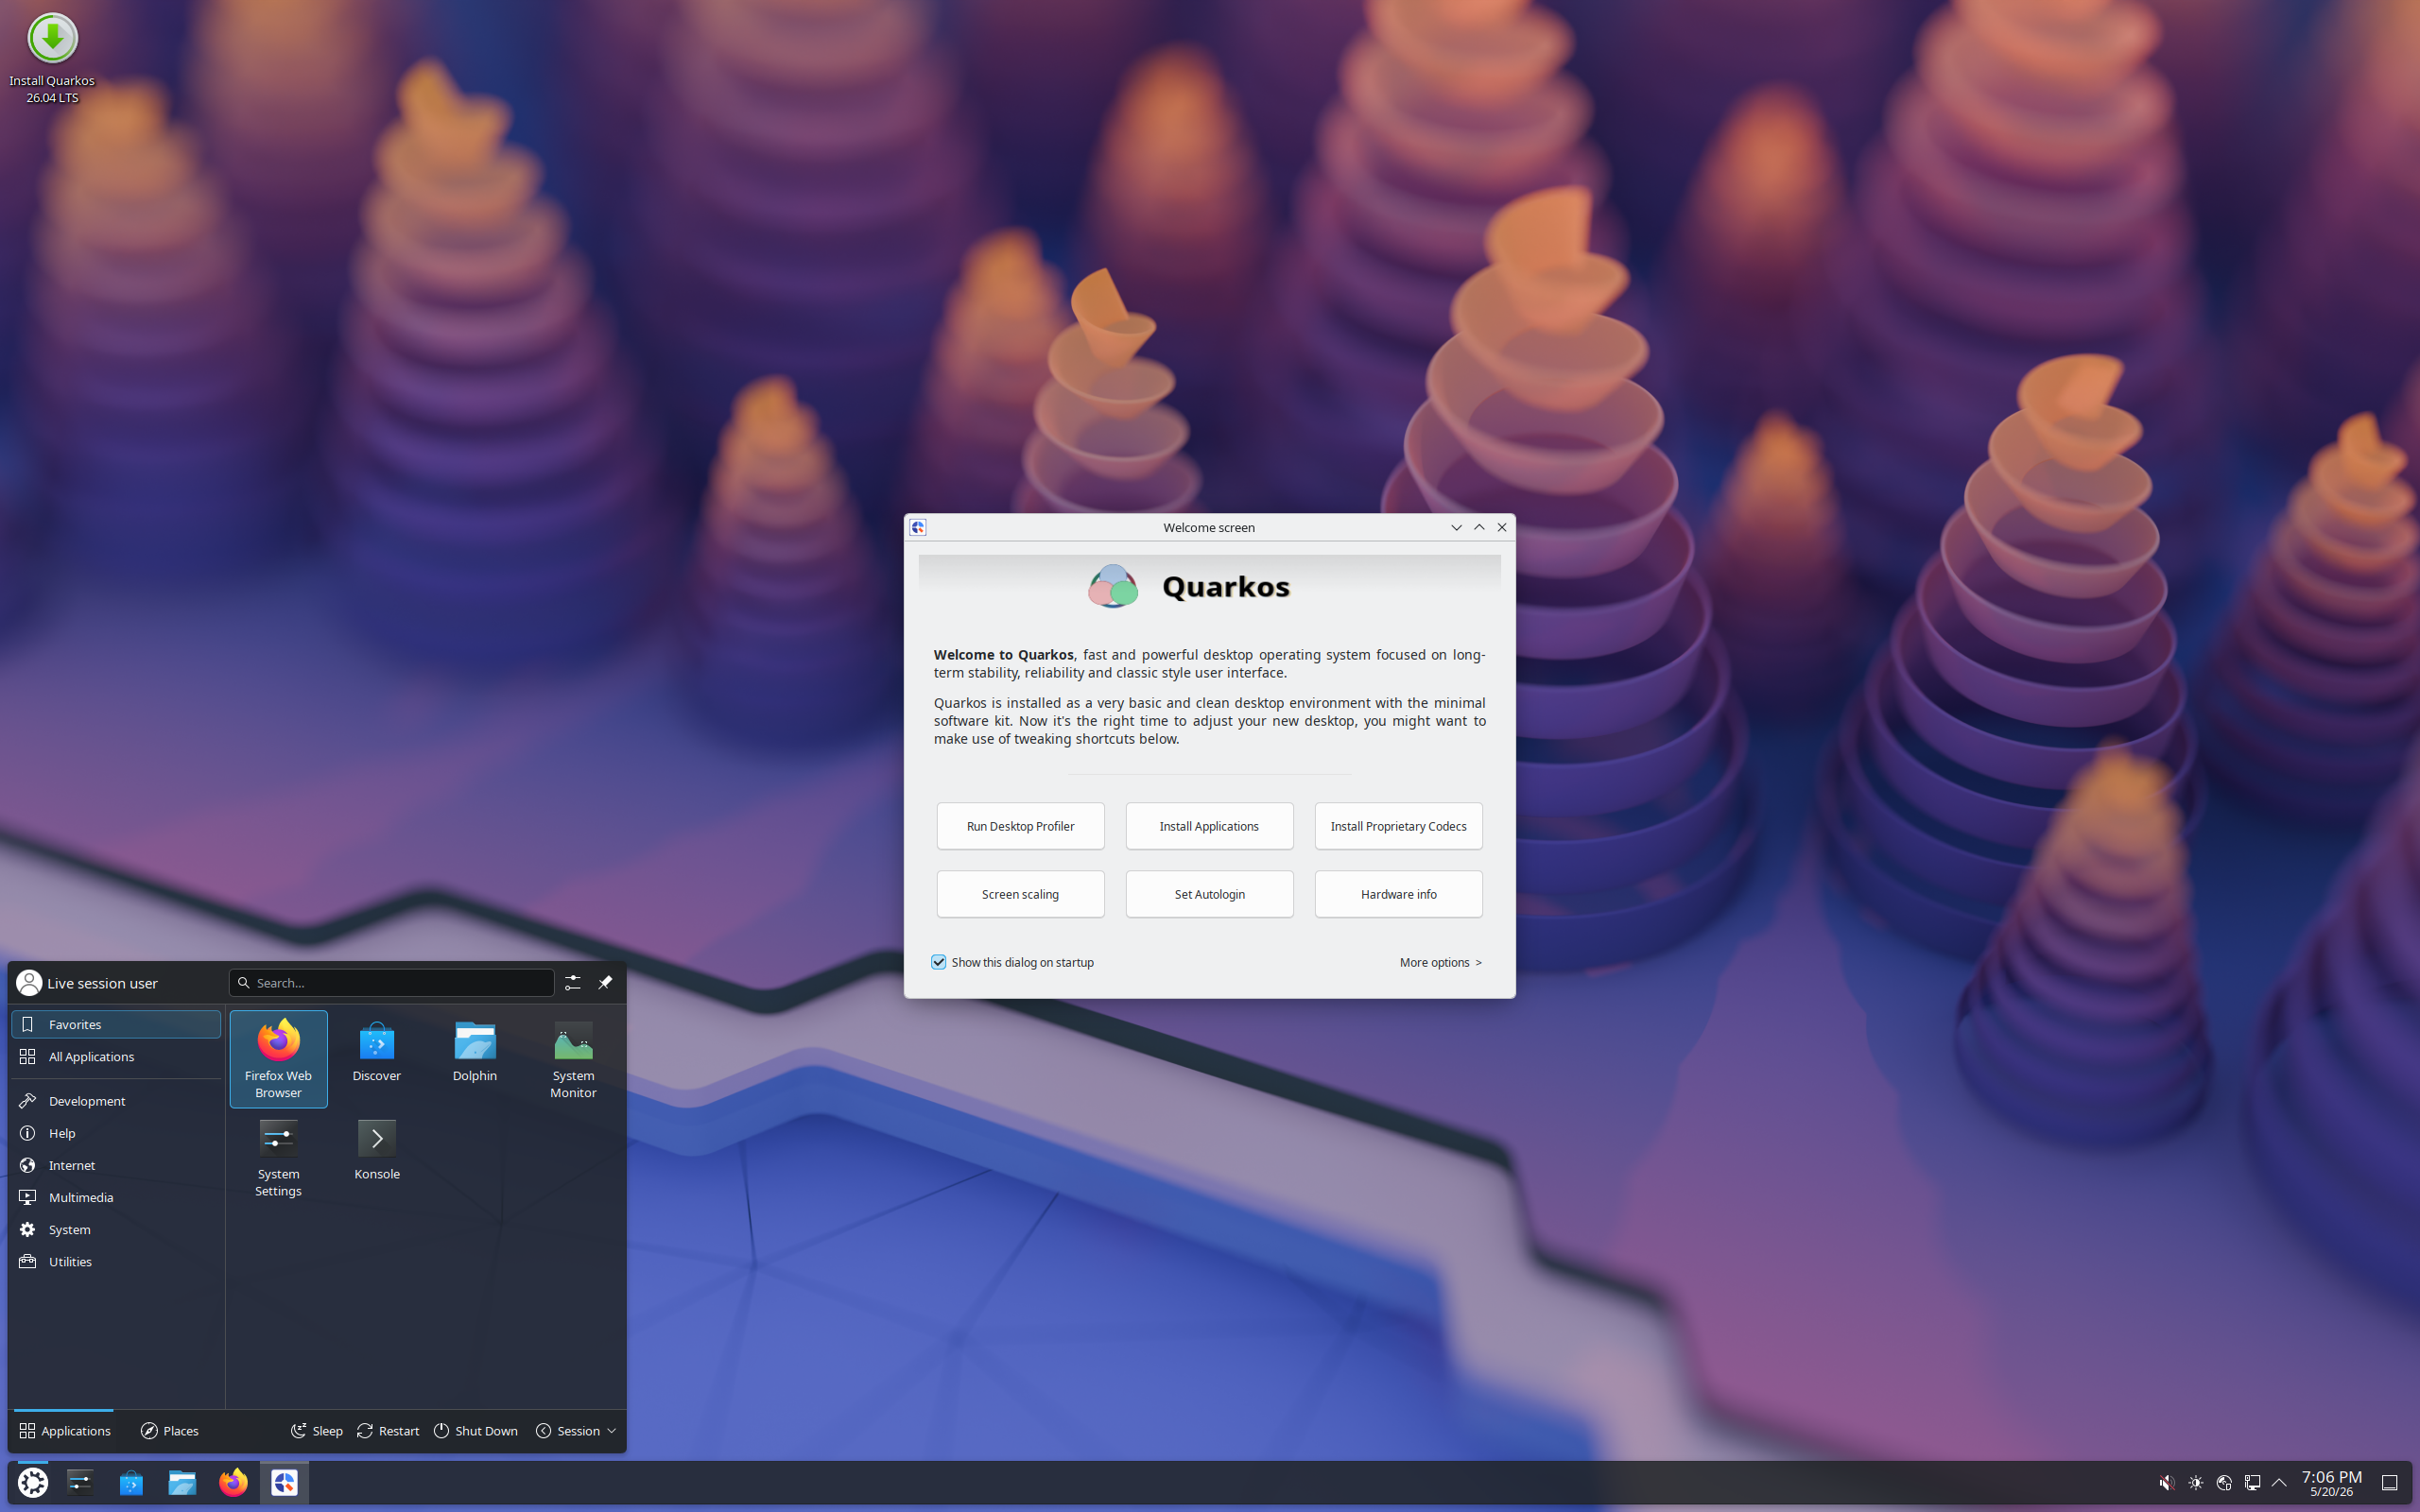Pin the launcher menu open
The height and width of the screenshot is (1512, 2420).
tap(605, 983)
